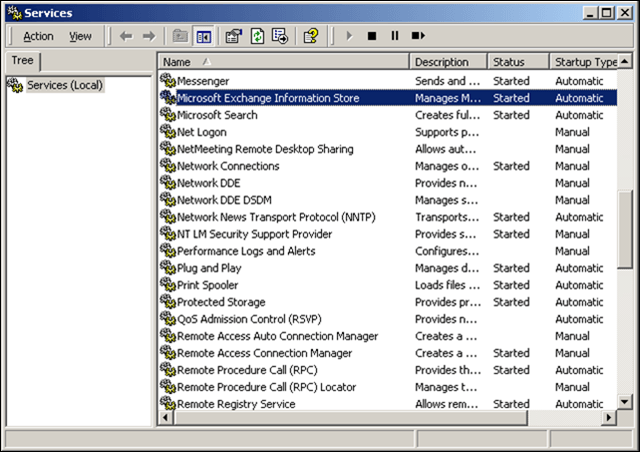Click the Net Logon gear icon
640x452 pixels.
pos(168,131)
